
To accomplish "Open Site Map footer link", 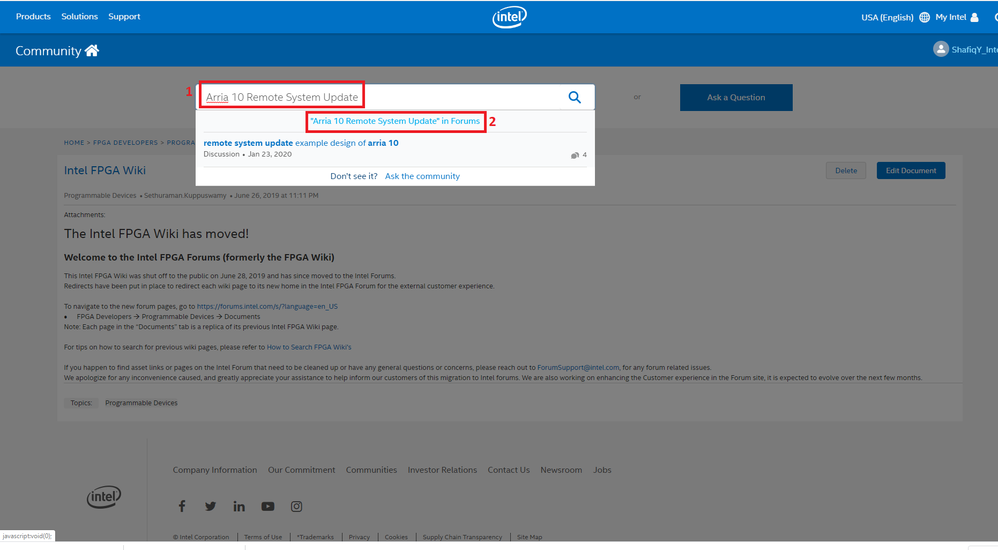I will click(x=530, y=537).
